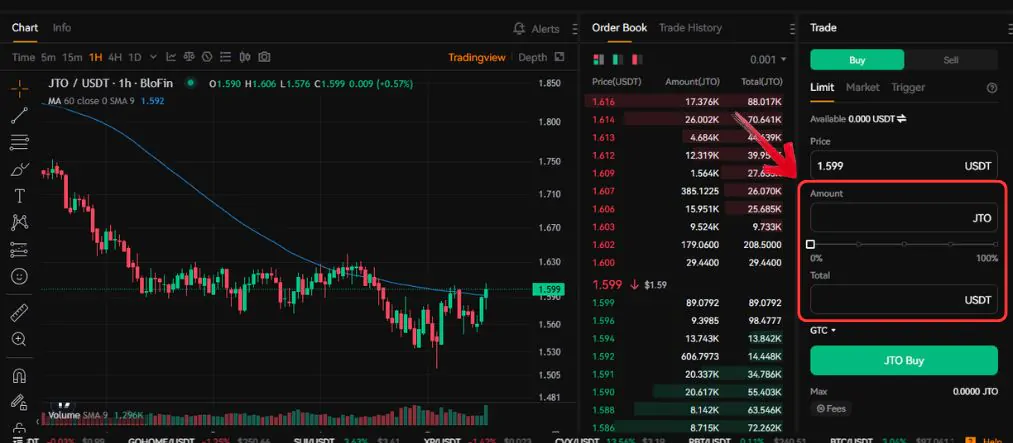Image resolution: width=1013 pixels, height=443 pixels.
Task: Open the chart patterns tool
Action: click(x=19, y=223)
